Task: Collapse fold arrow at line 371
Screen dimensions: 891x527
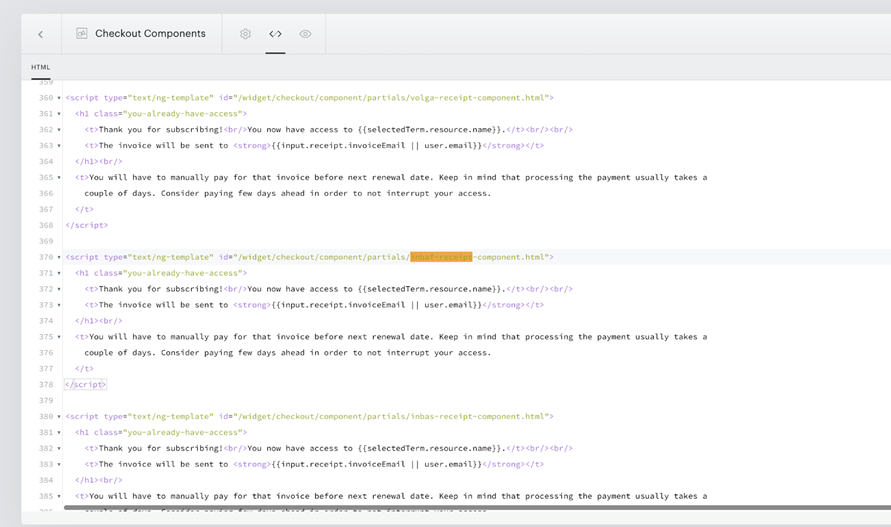Action: coord(59,273)
